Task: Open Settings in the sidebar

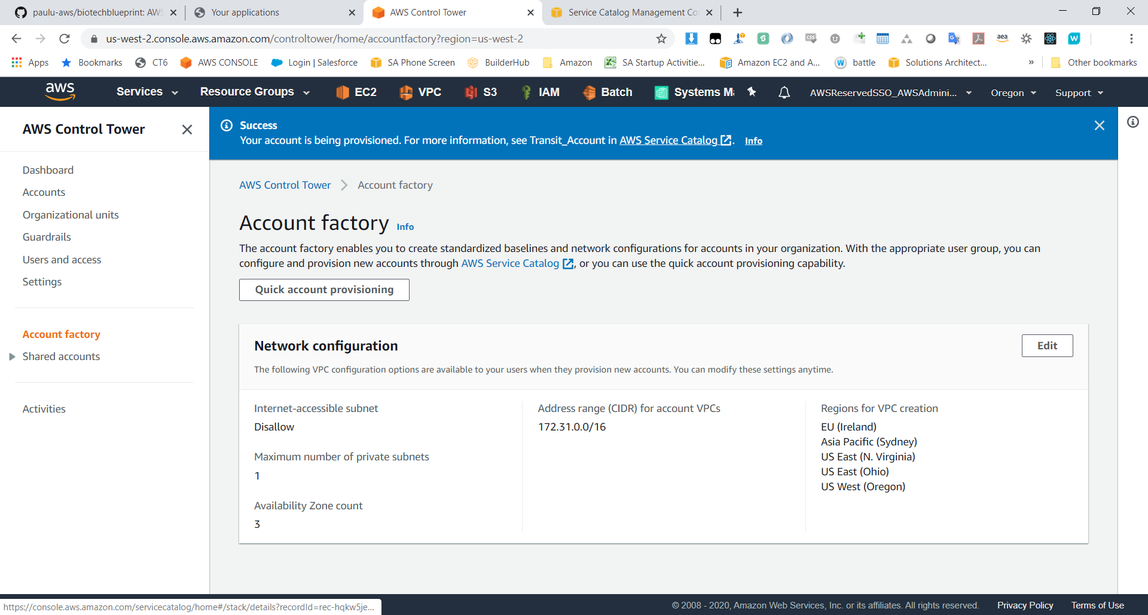Action: click(x=42, y=281)
